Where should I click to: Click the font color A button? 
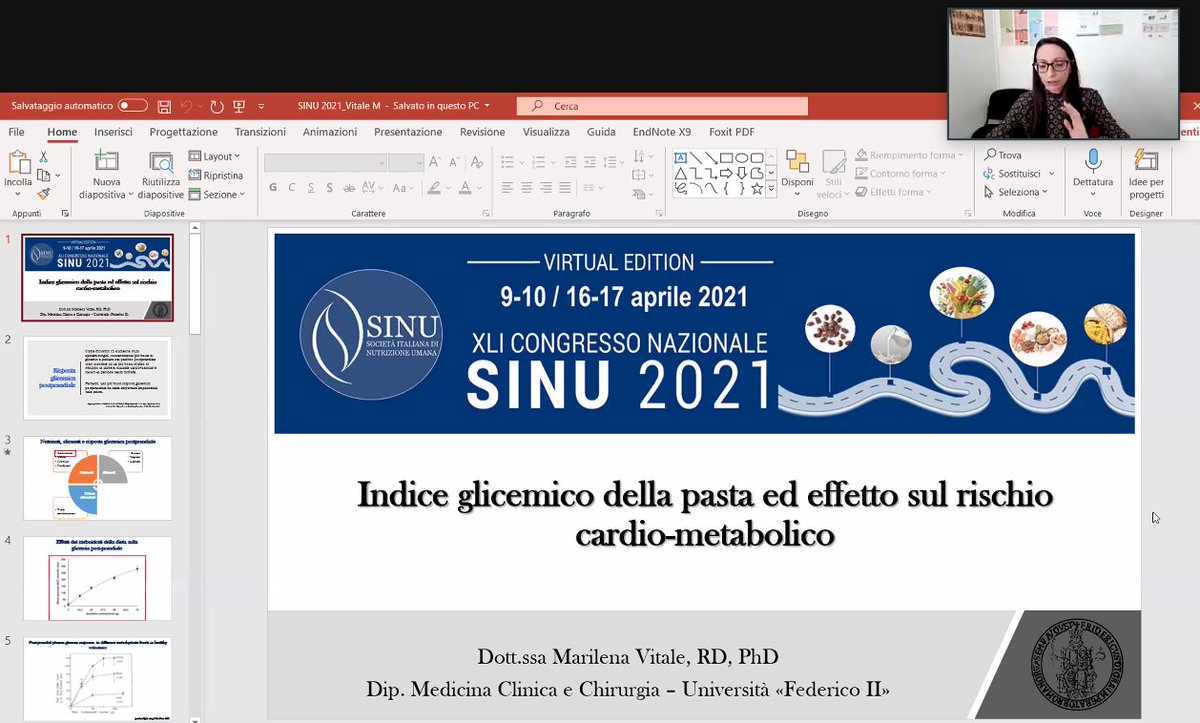click(x=465, y=187)
